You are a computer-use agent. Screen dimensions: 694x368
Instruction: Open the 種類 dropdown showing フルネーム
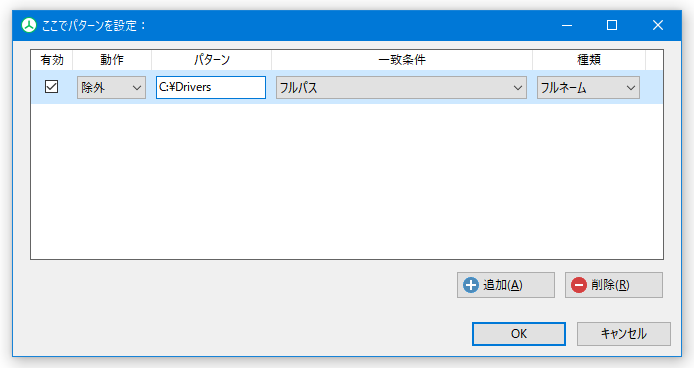588,87
